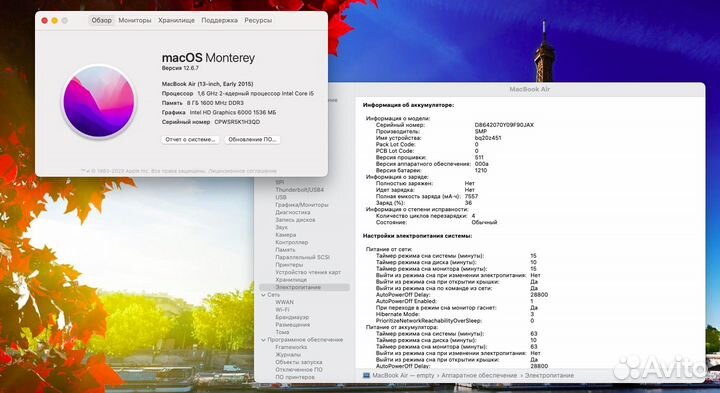
Task: Minimize the About This Mac window
Action: coord(55,20)
